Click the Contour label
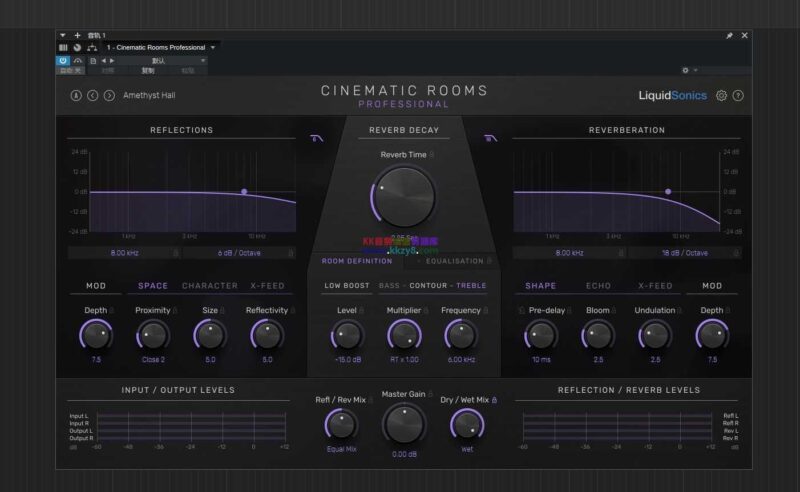Viewport: 800px width, 492px height. [428, 285]
